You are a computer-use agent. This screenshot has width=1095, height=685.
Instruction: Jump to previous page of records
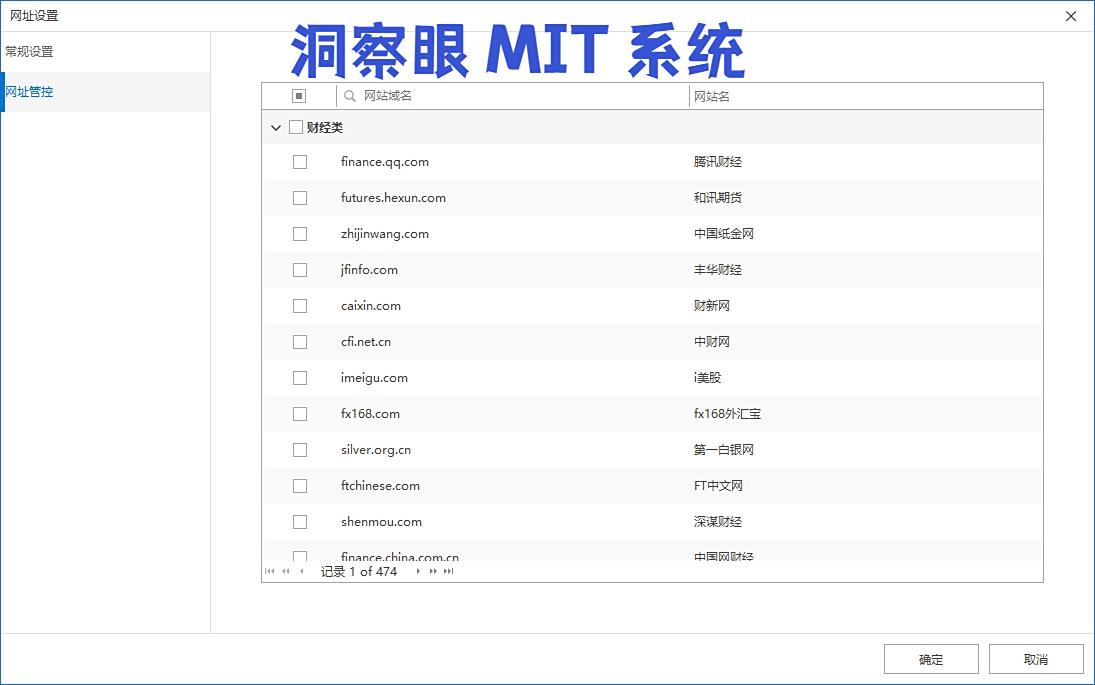click(x=286, y=571)
